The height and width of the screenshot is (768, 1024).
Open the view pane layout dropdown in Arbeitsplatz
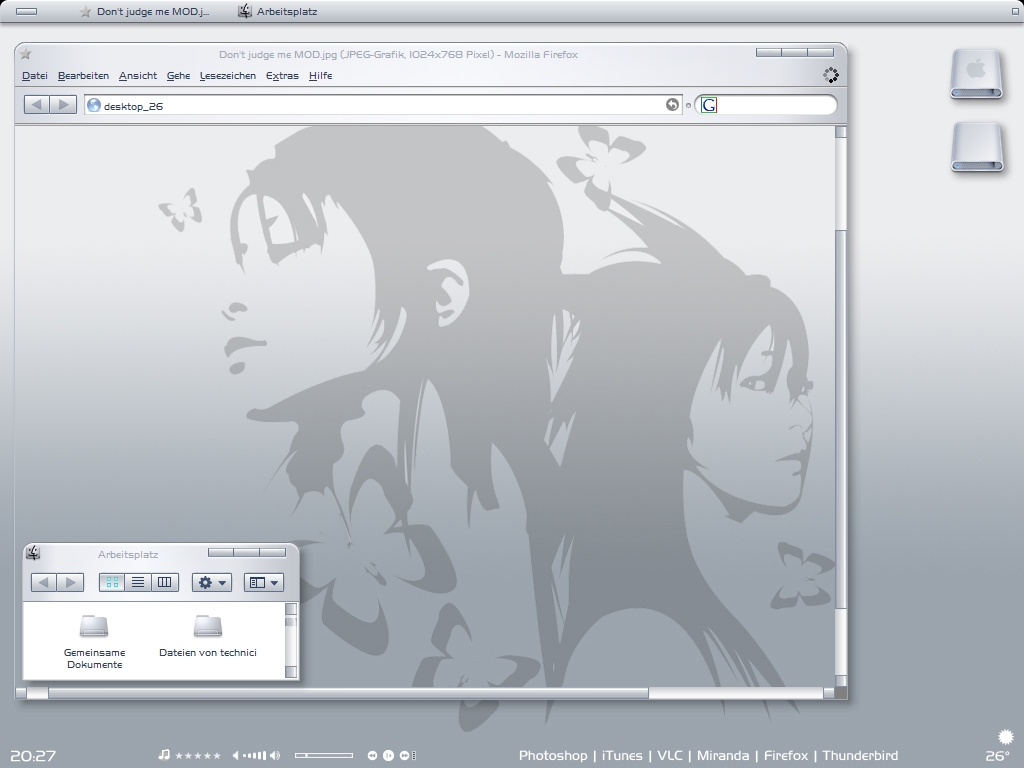264,582
